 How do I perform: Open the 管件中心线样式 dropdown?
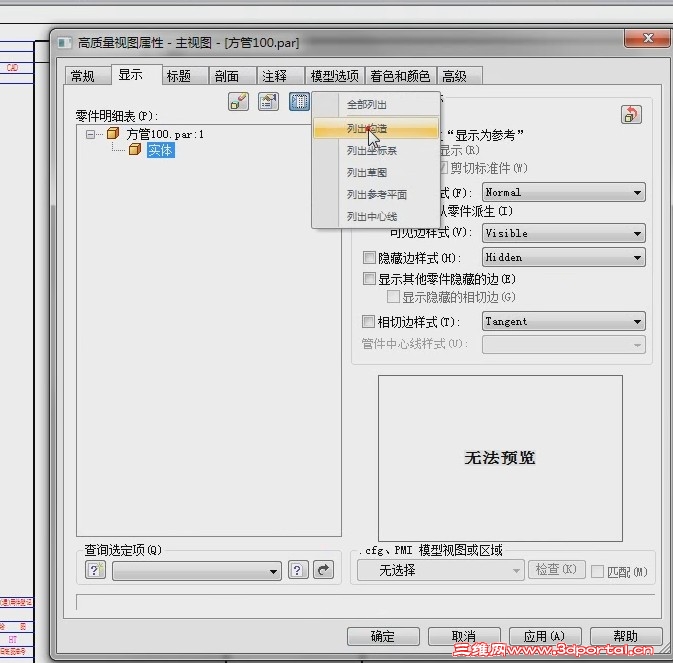click(564, 345)
